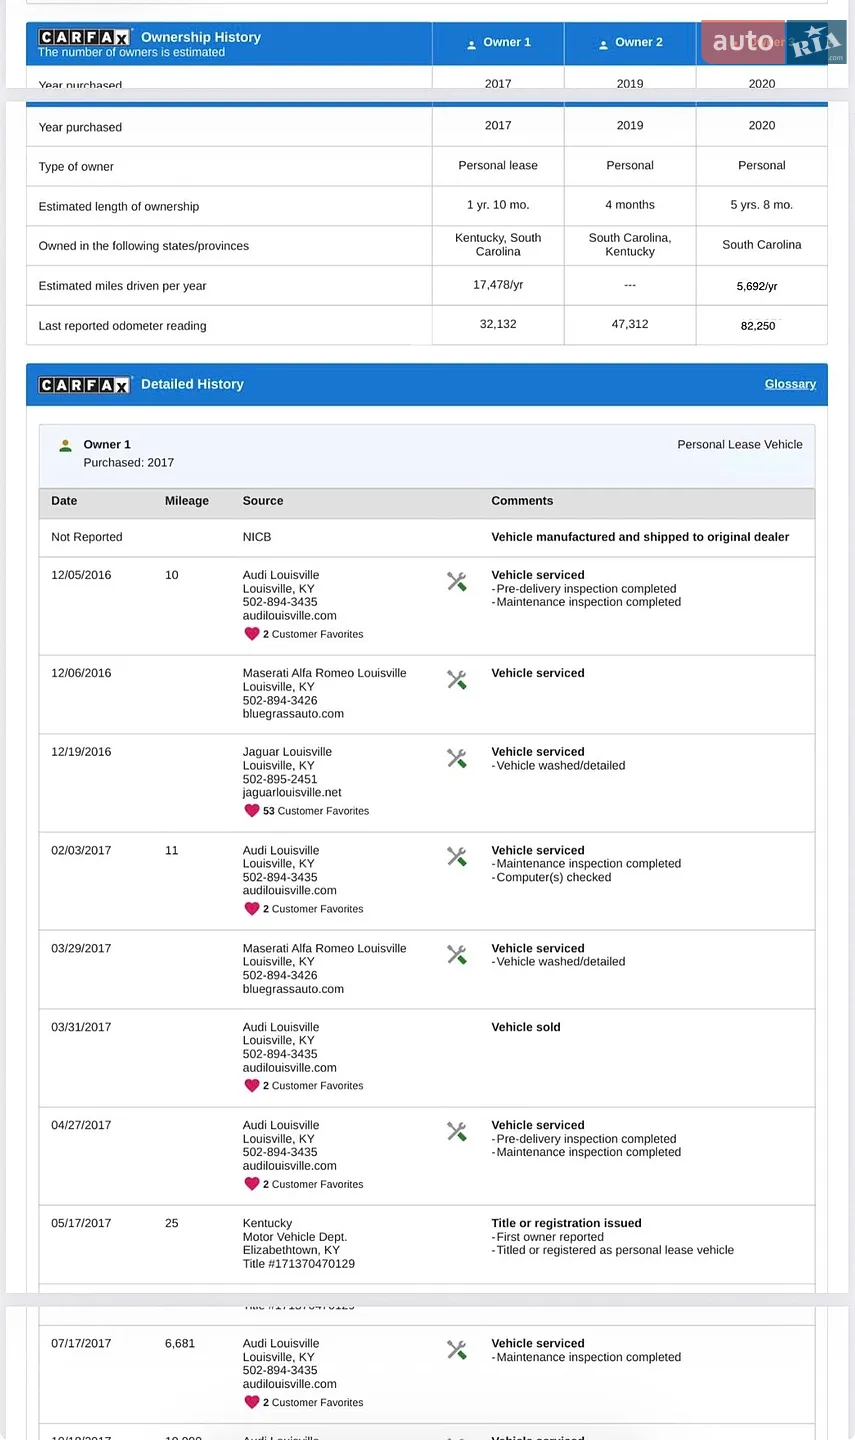Open the Glossary link

point(790,384)
